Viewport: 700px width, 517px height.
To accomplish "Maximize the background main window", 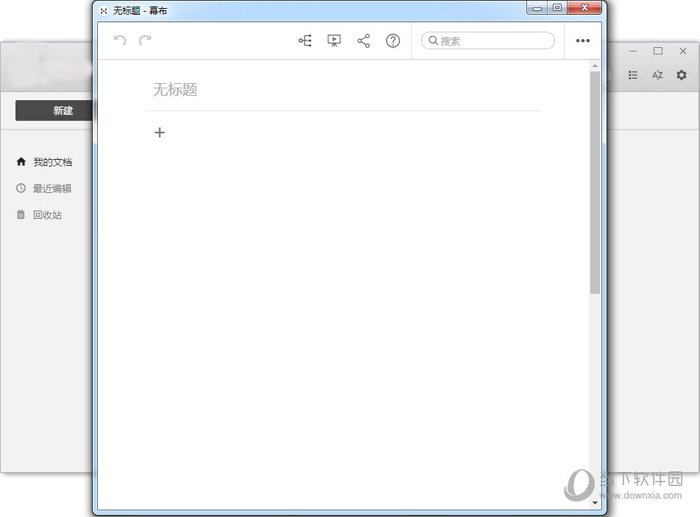I will (658, 51).
